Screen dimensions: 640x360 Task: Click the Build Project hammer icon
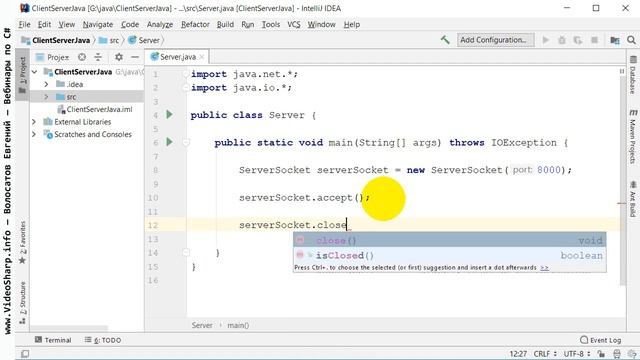tap(445, 40)
